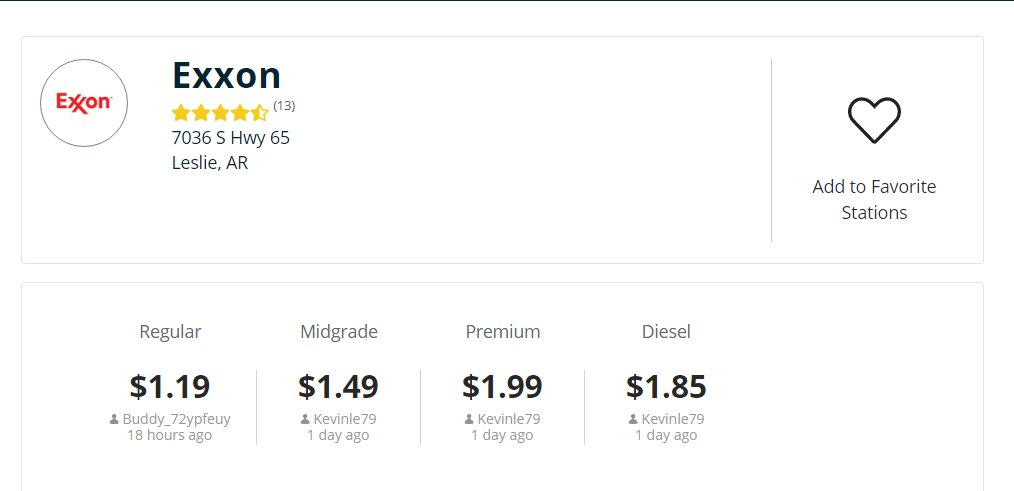Click the star rating for Exxon
1014x491 pixels.
(x=220, y=113)
